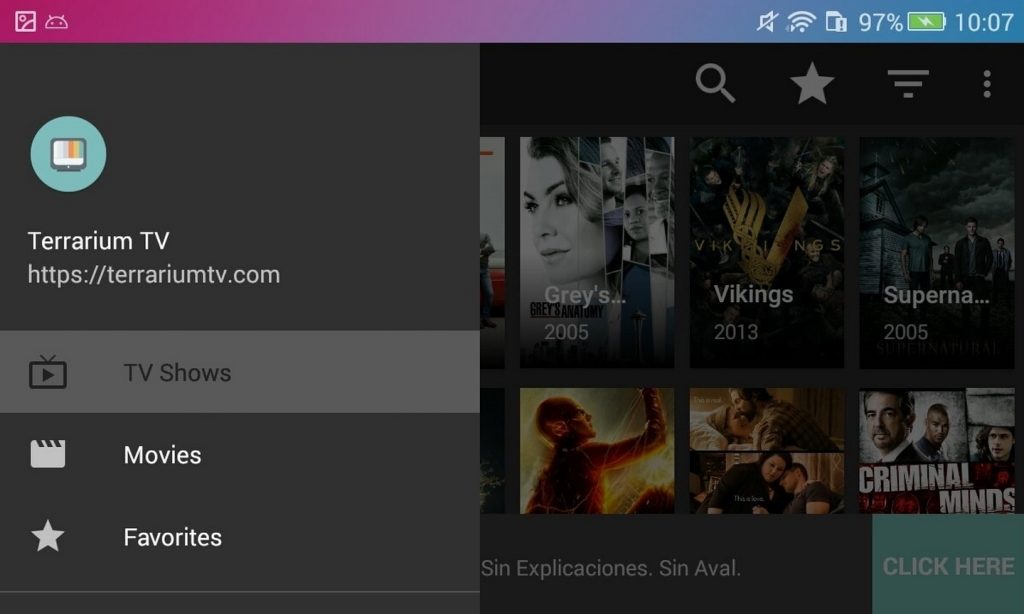The height and width of the screenshot is (614, 1024).
Task: Open the Supernatural 2005 poster
Action: coord(936,252)
